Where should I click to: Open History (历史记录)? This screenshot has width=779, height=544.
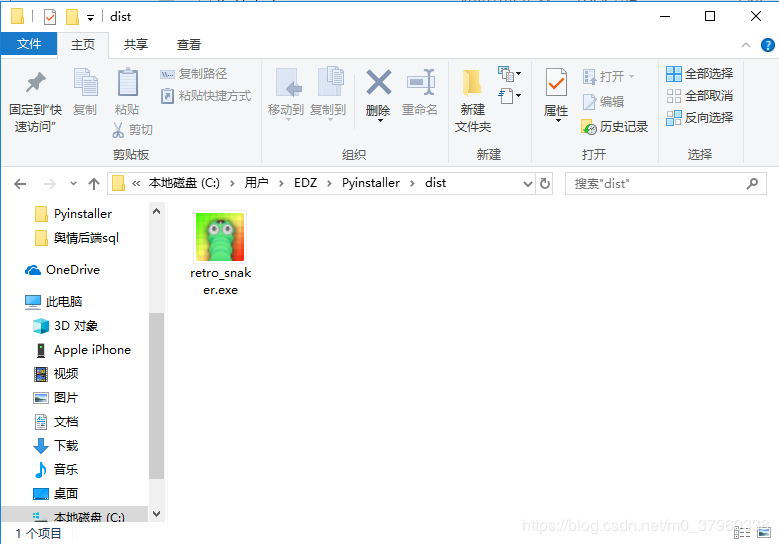tap(615, 127)
